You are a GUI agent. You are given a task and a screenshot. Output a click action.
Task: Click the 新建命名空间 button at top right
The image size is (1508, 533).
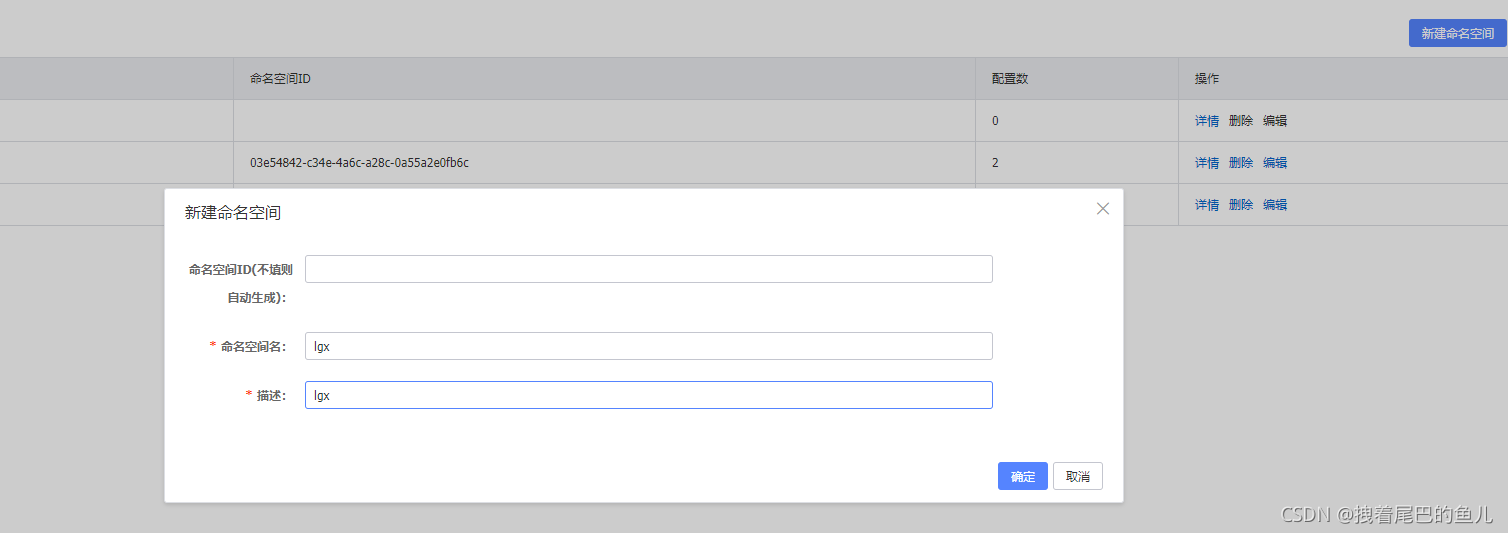pos(1457,33)
